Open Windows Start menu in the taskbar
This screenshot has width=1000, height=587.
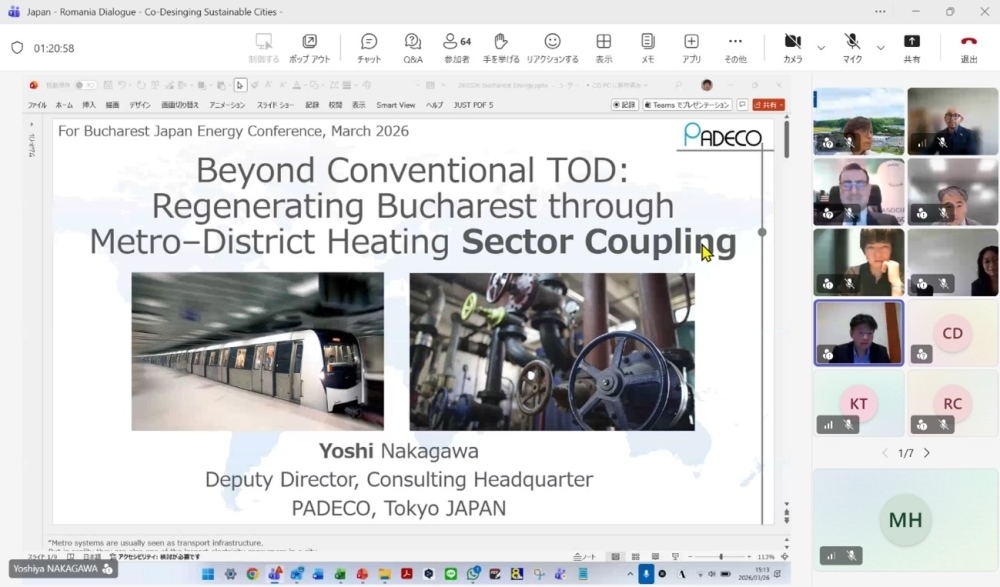[208, 574]
